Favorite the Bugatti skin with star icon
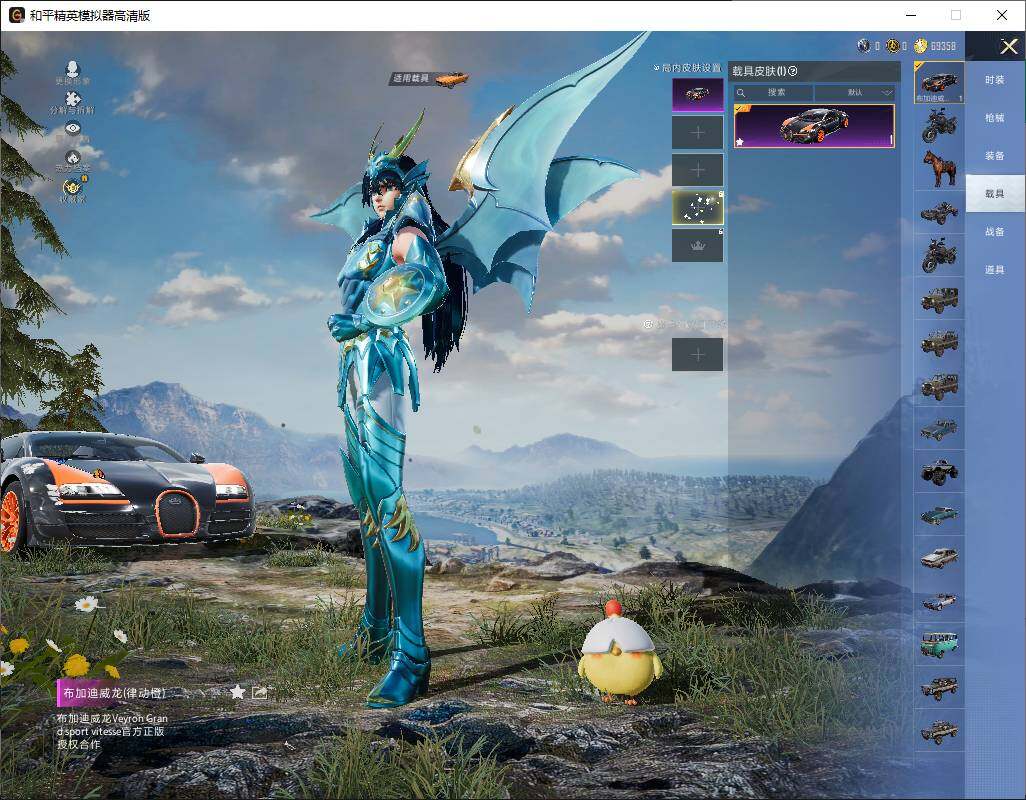 click(237, 692)
